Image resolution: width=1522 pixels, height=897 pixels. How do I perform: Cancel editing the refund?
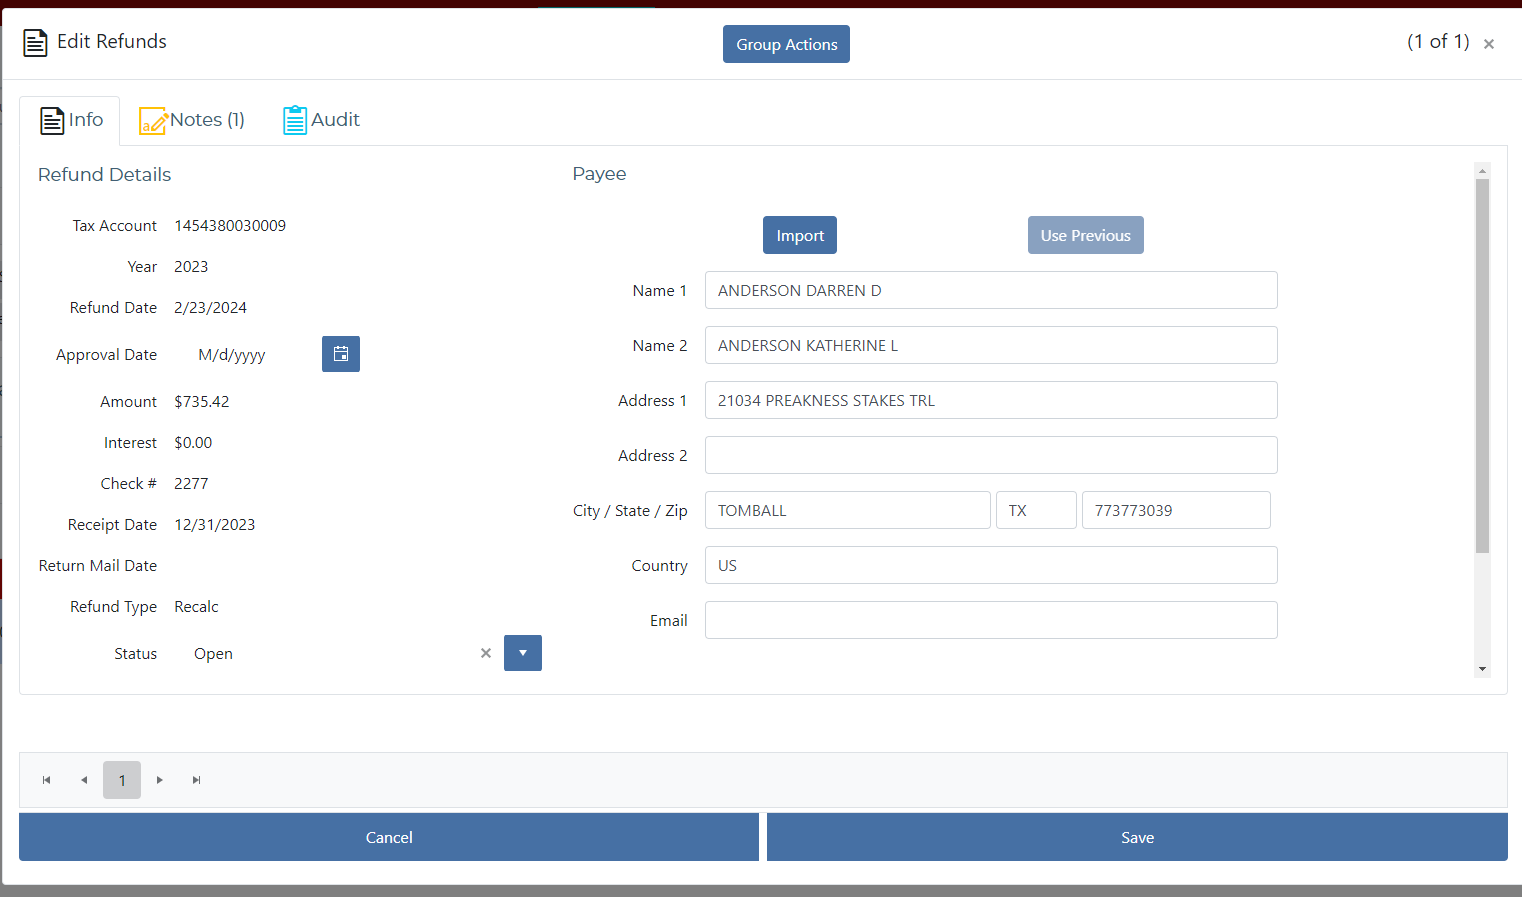(388, 837)
